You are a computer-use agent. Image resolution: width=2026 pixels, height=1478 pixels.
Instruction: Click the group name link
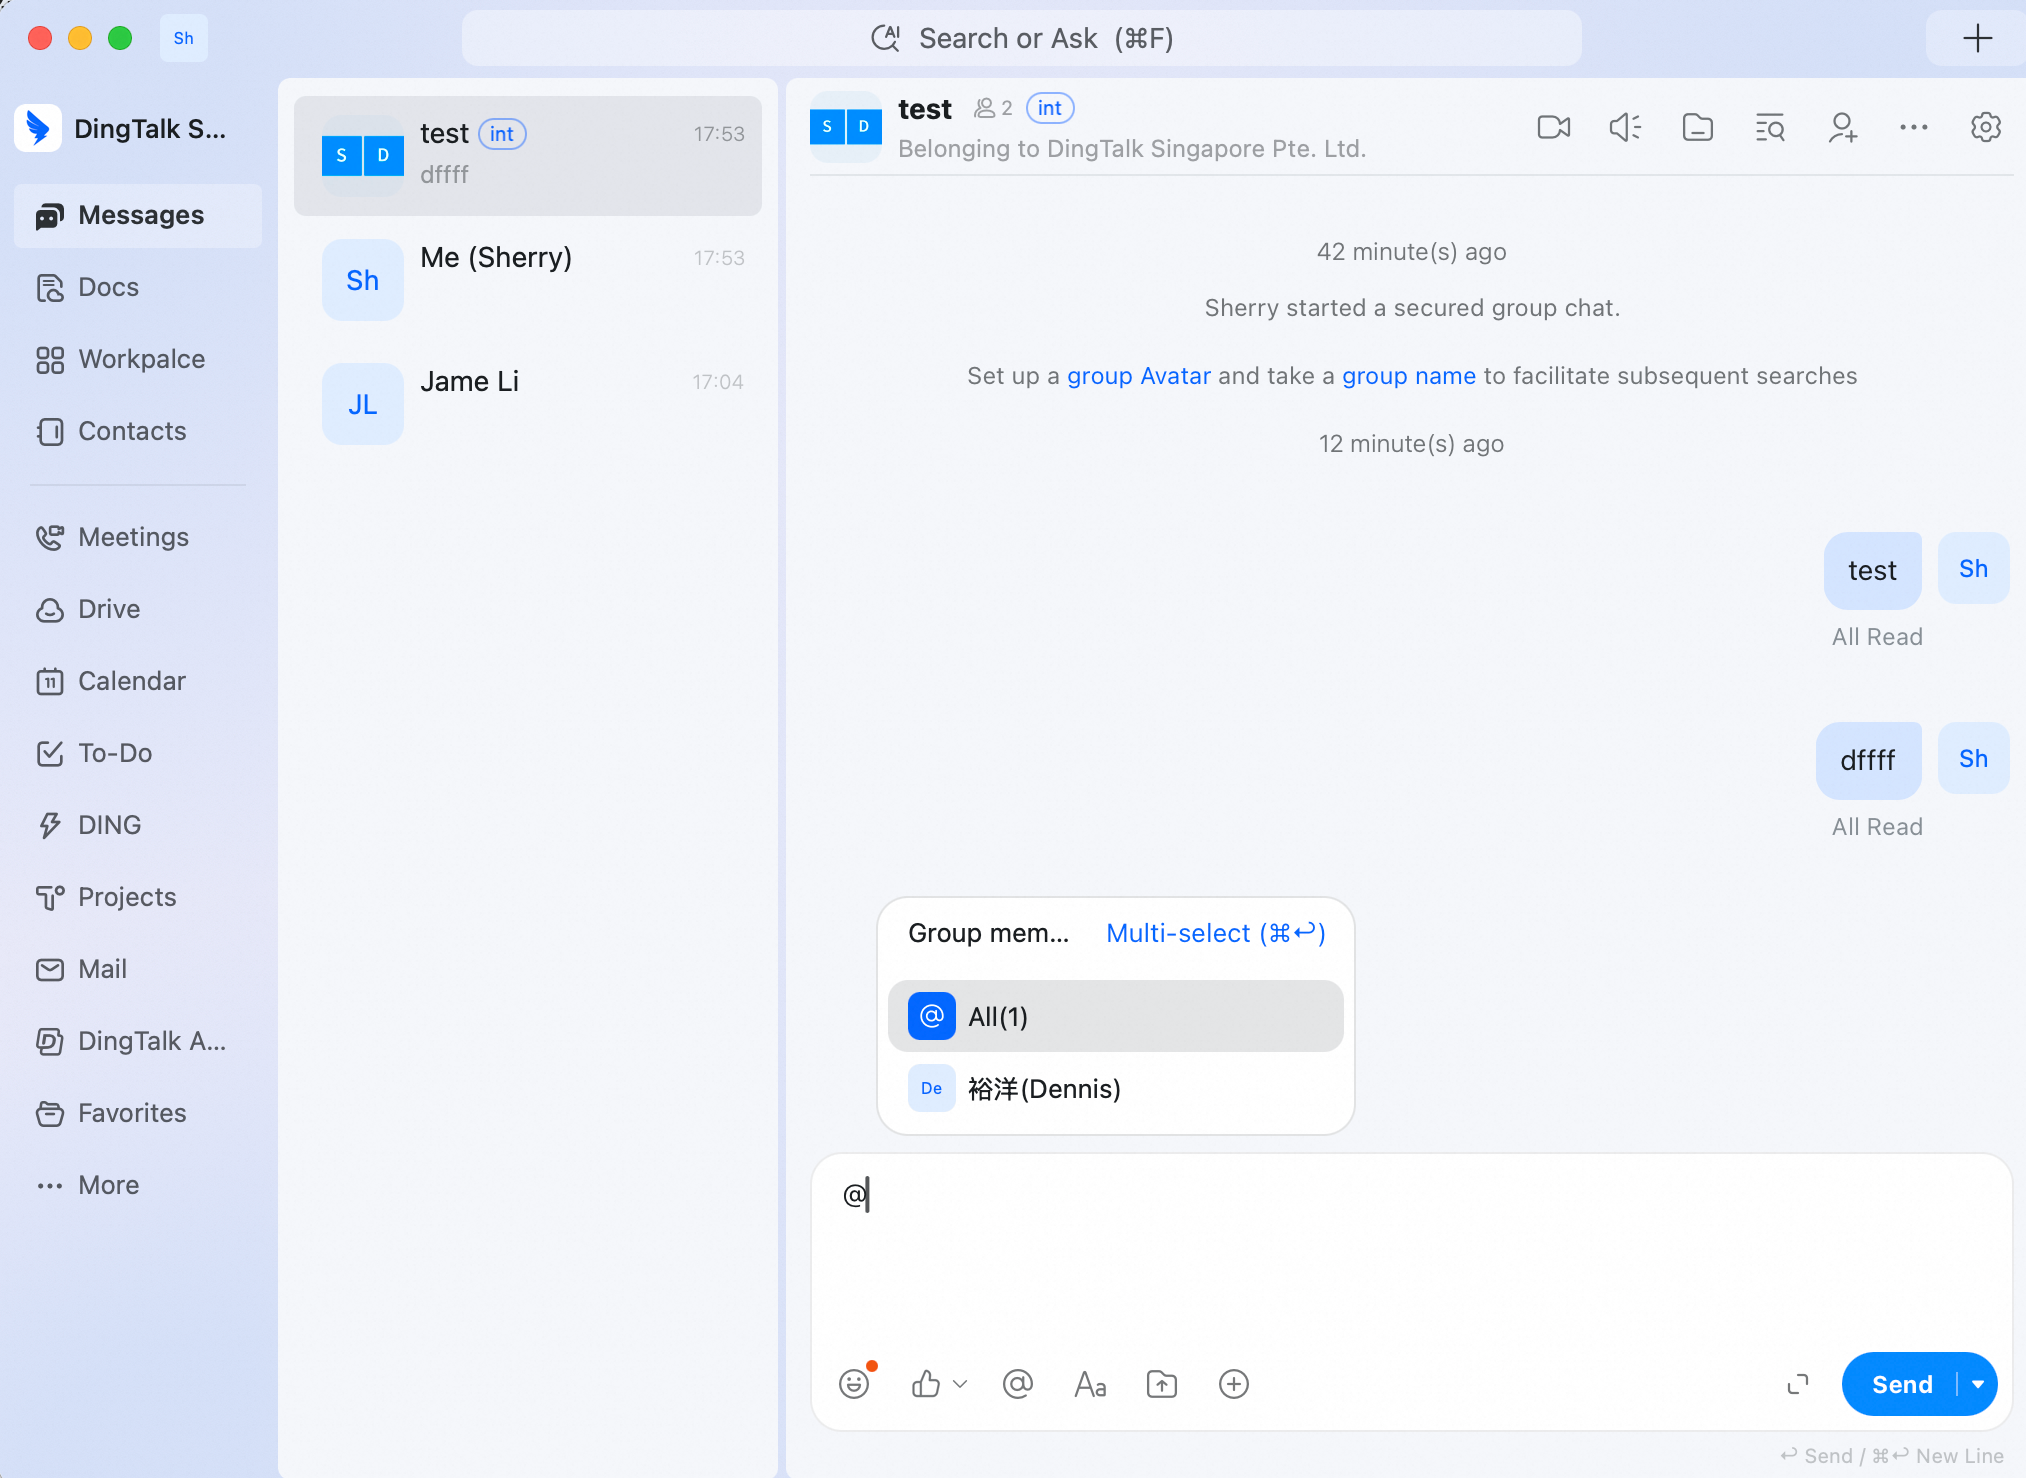tap(1409, 376)
